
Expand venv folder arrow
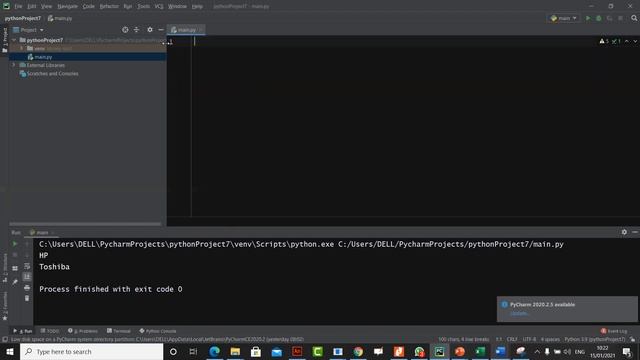pyautogui.click(x=22, y=48)
